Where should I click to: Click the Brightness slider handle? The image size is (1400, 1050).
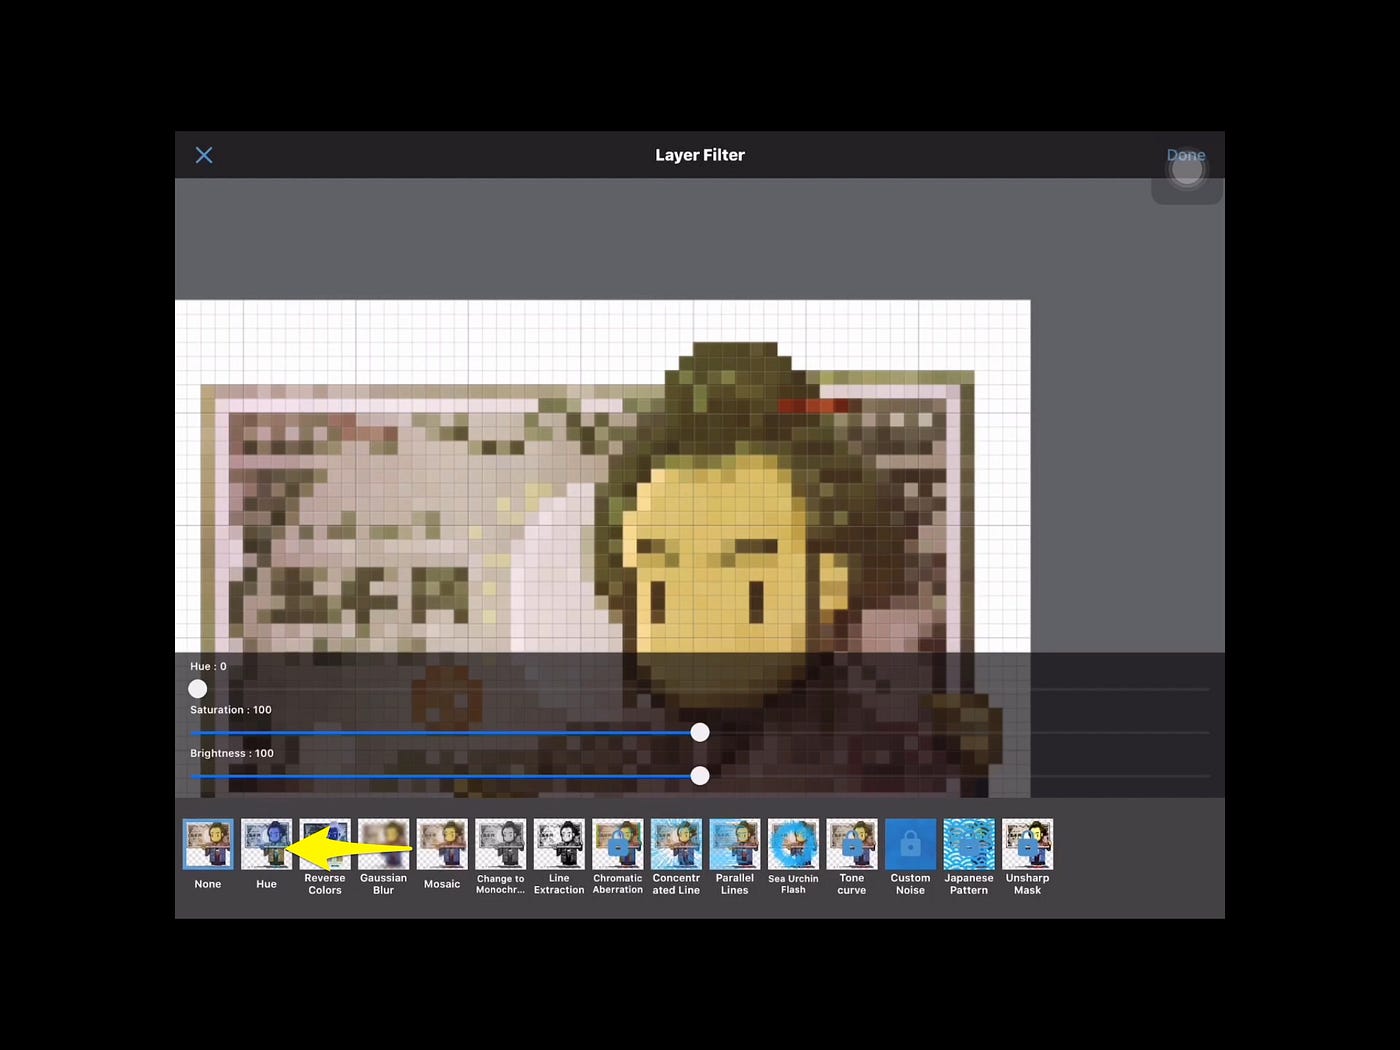coord(700,775)
